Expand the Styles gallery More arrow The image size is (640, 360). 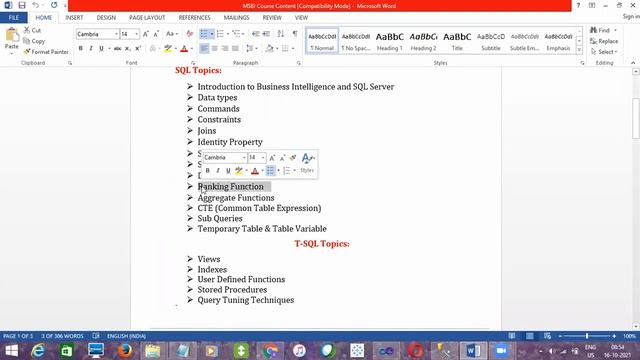click(579, 50)
